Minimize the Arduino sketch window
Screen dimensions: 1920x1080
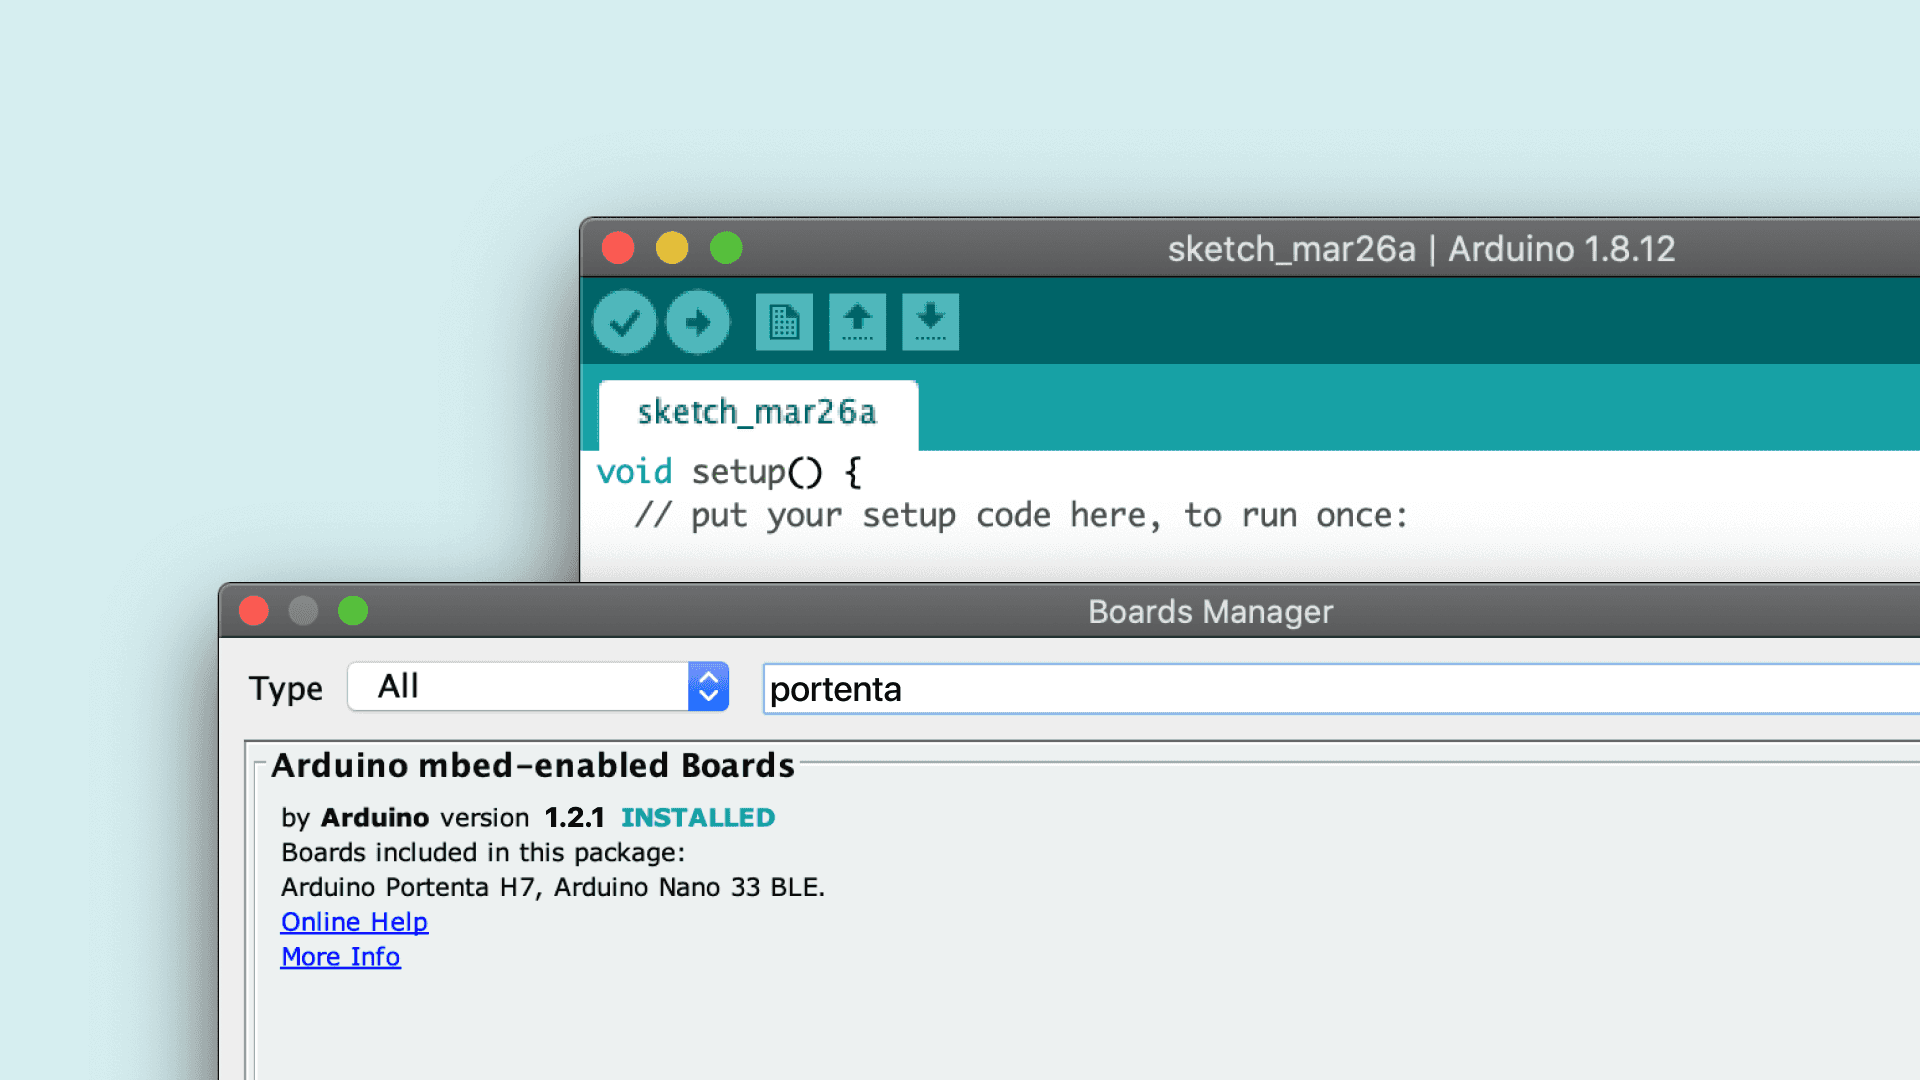tap(672, 248)
